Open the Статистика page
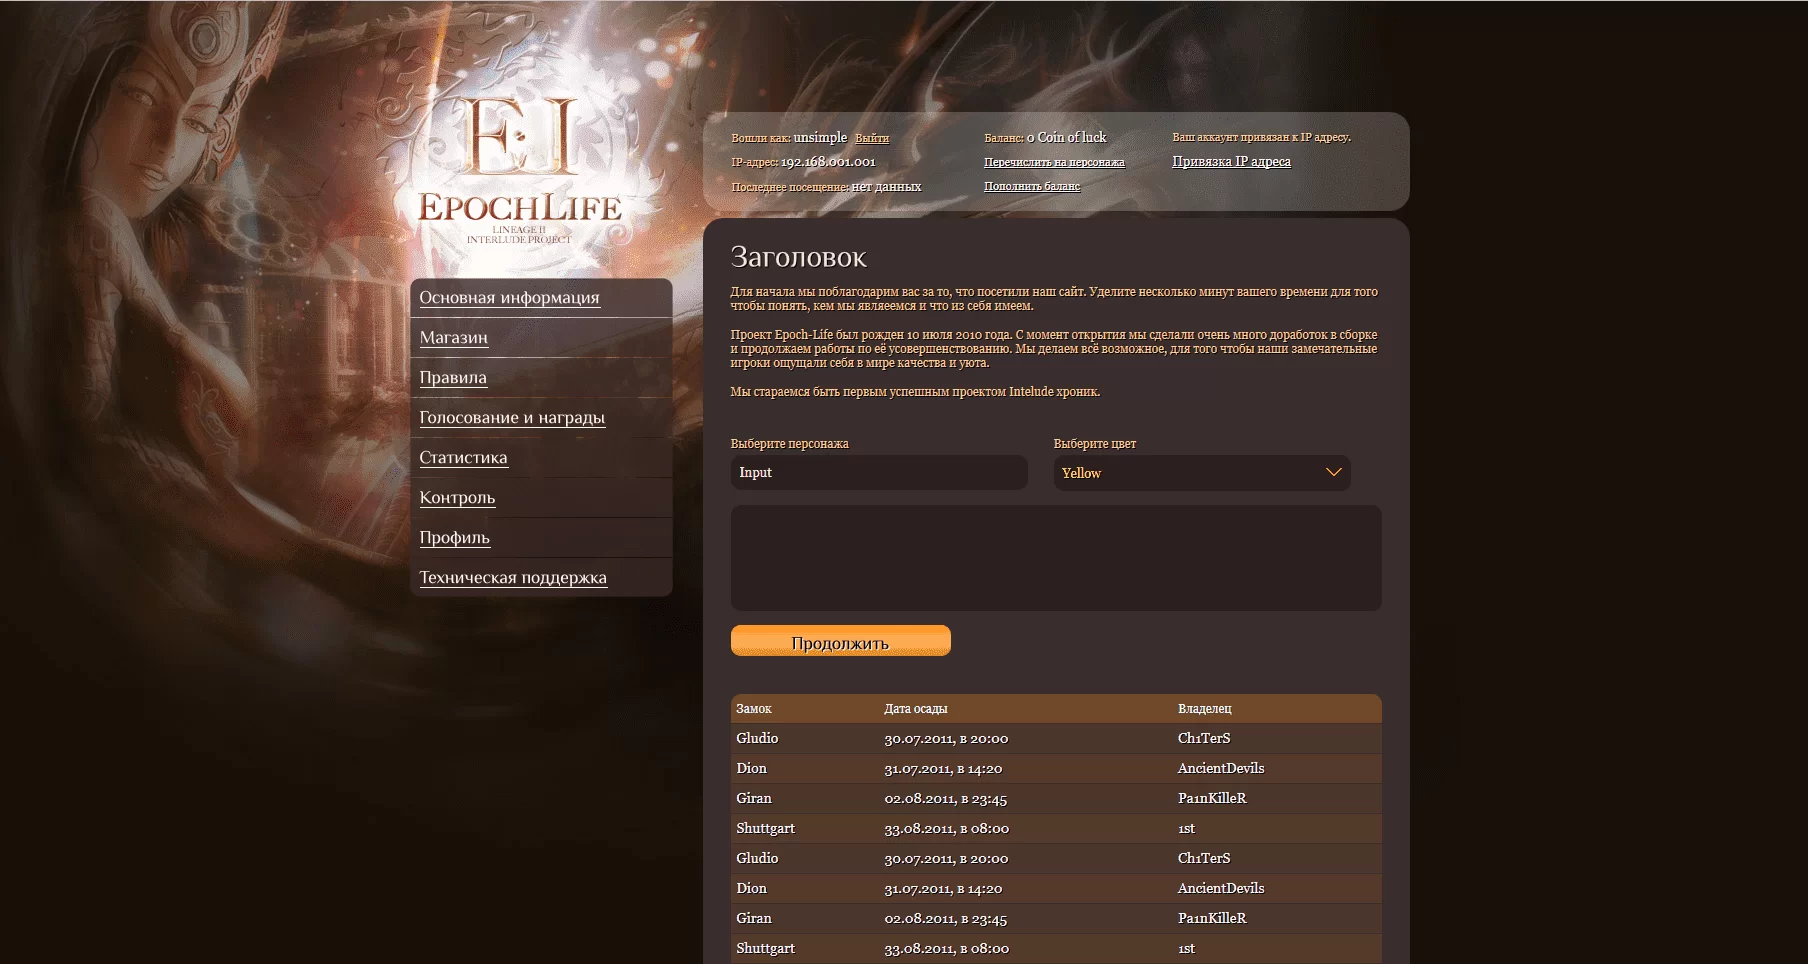1808x964 pixels. [x=463, y=458]
